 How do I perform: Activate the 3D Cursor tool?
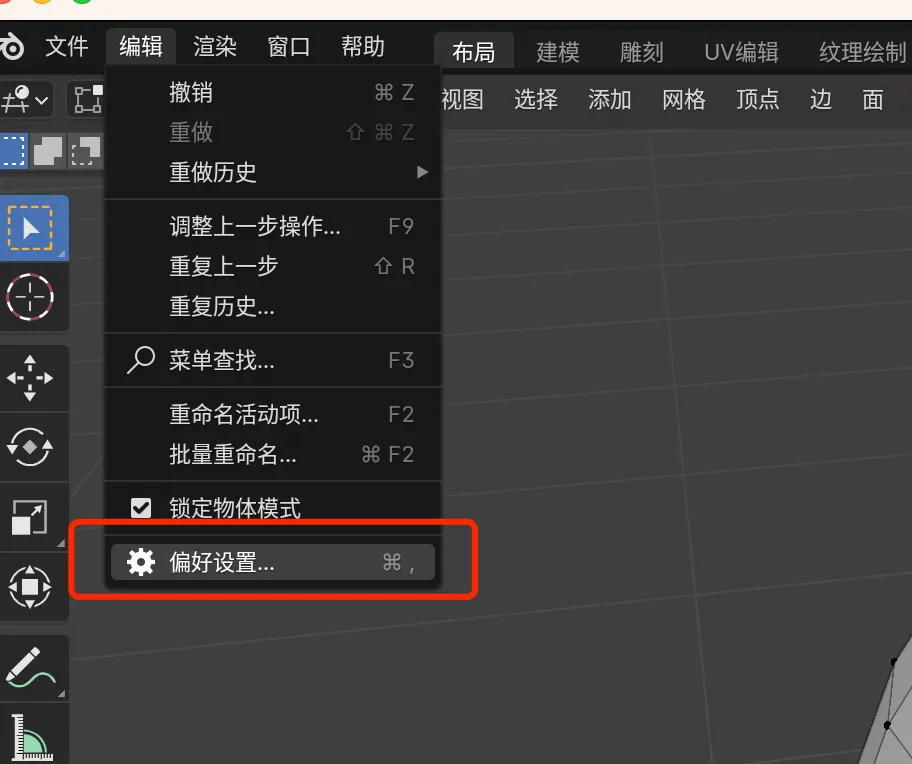[x=31, y=297]
